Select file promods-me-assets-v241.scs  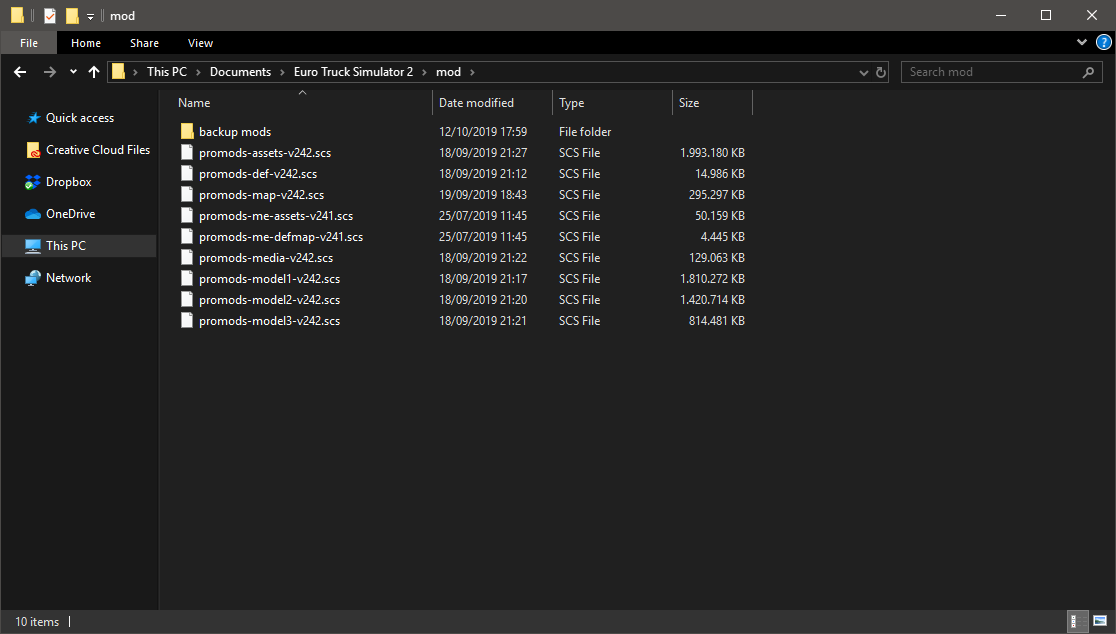click(x=276, y=216)
